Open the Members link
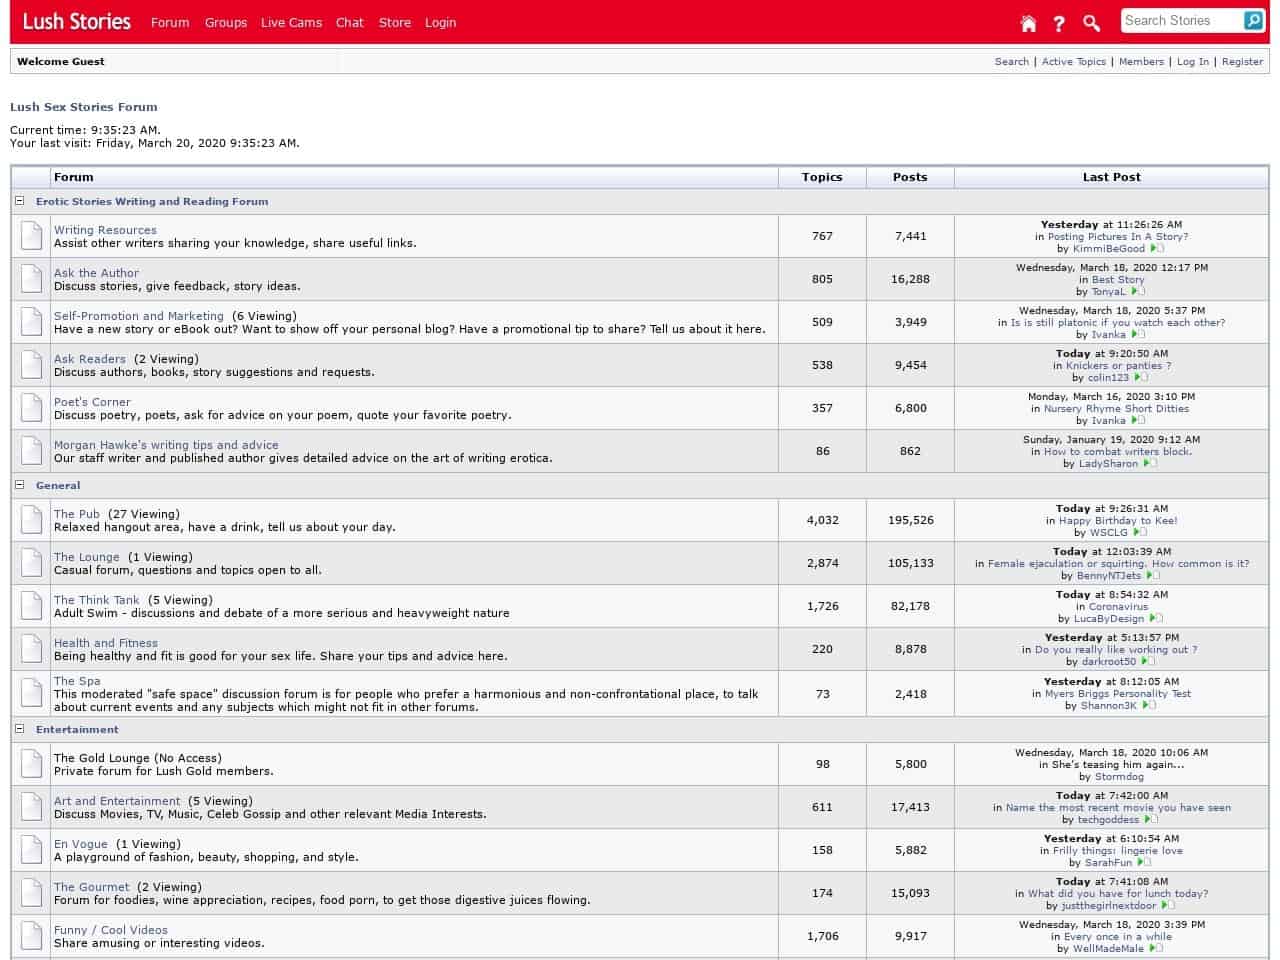This screenshot has height=960, width=1280. tap(1141, 61)
